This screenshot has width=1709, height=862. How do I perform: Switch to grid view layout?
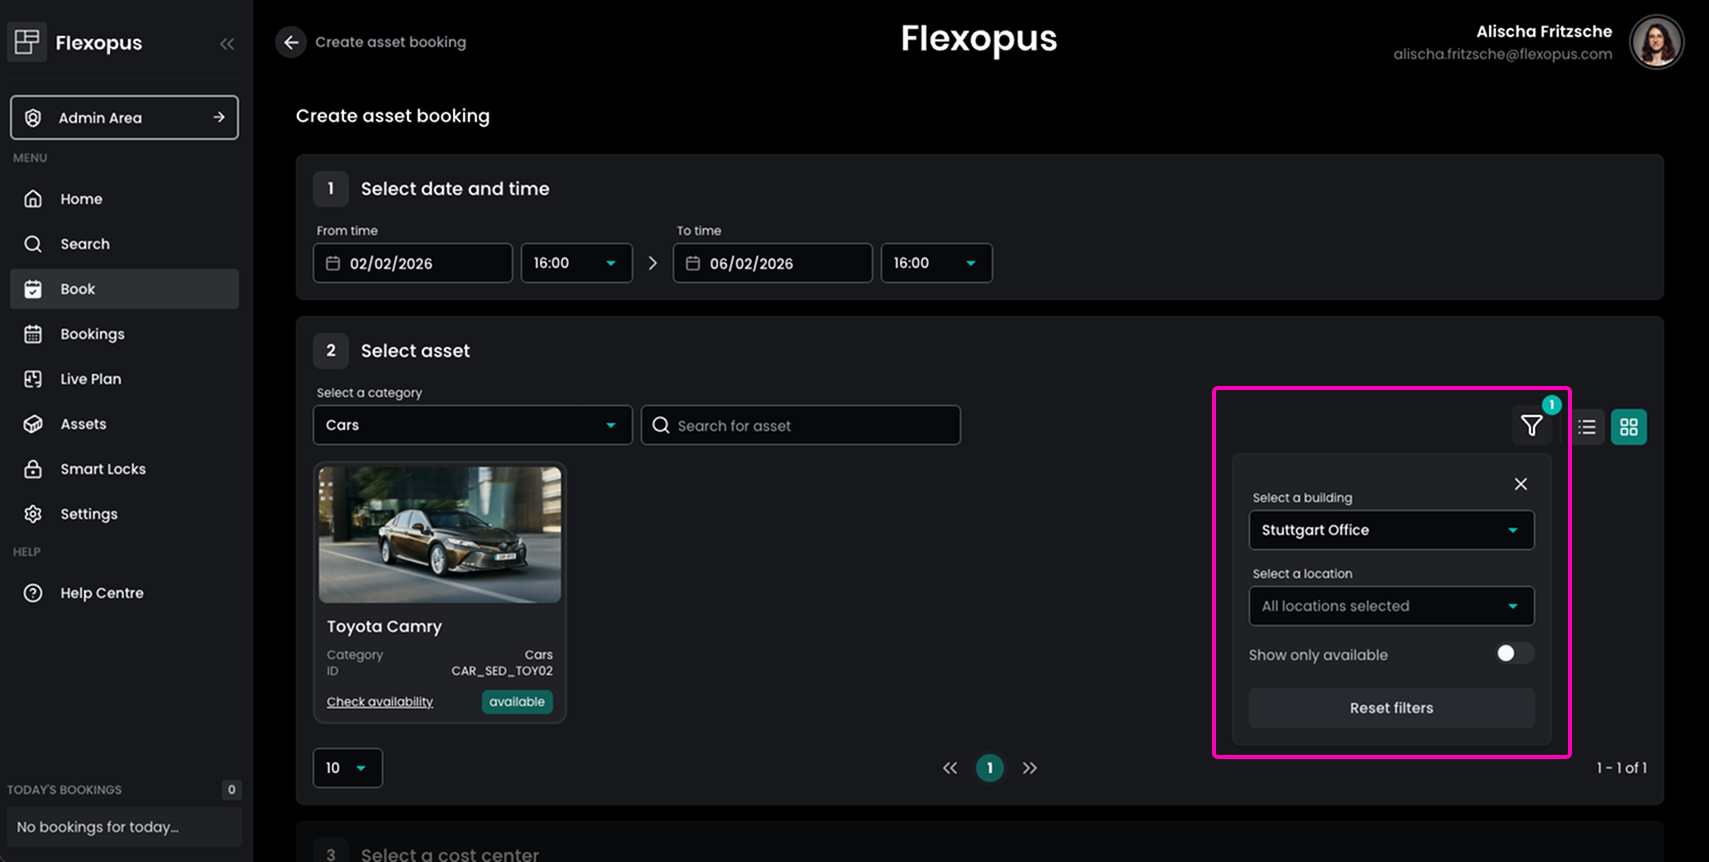click(1628, 427)
